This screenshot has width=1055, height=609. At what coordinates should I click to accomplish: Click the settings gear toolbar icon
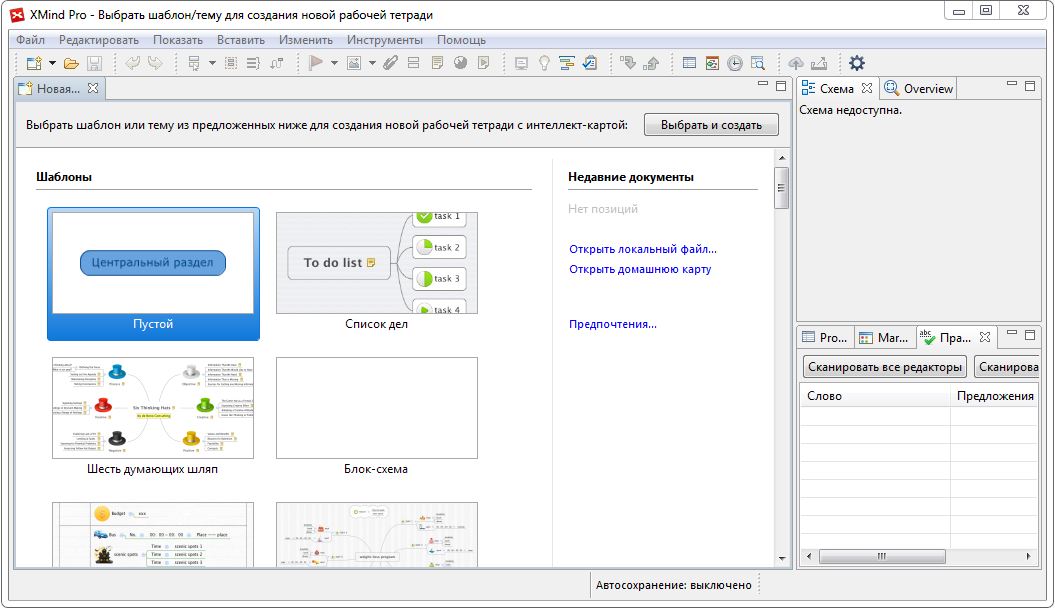click(x=857, y=63)
